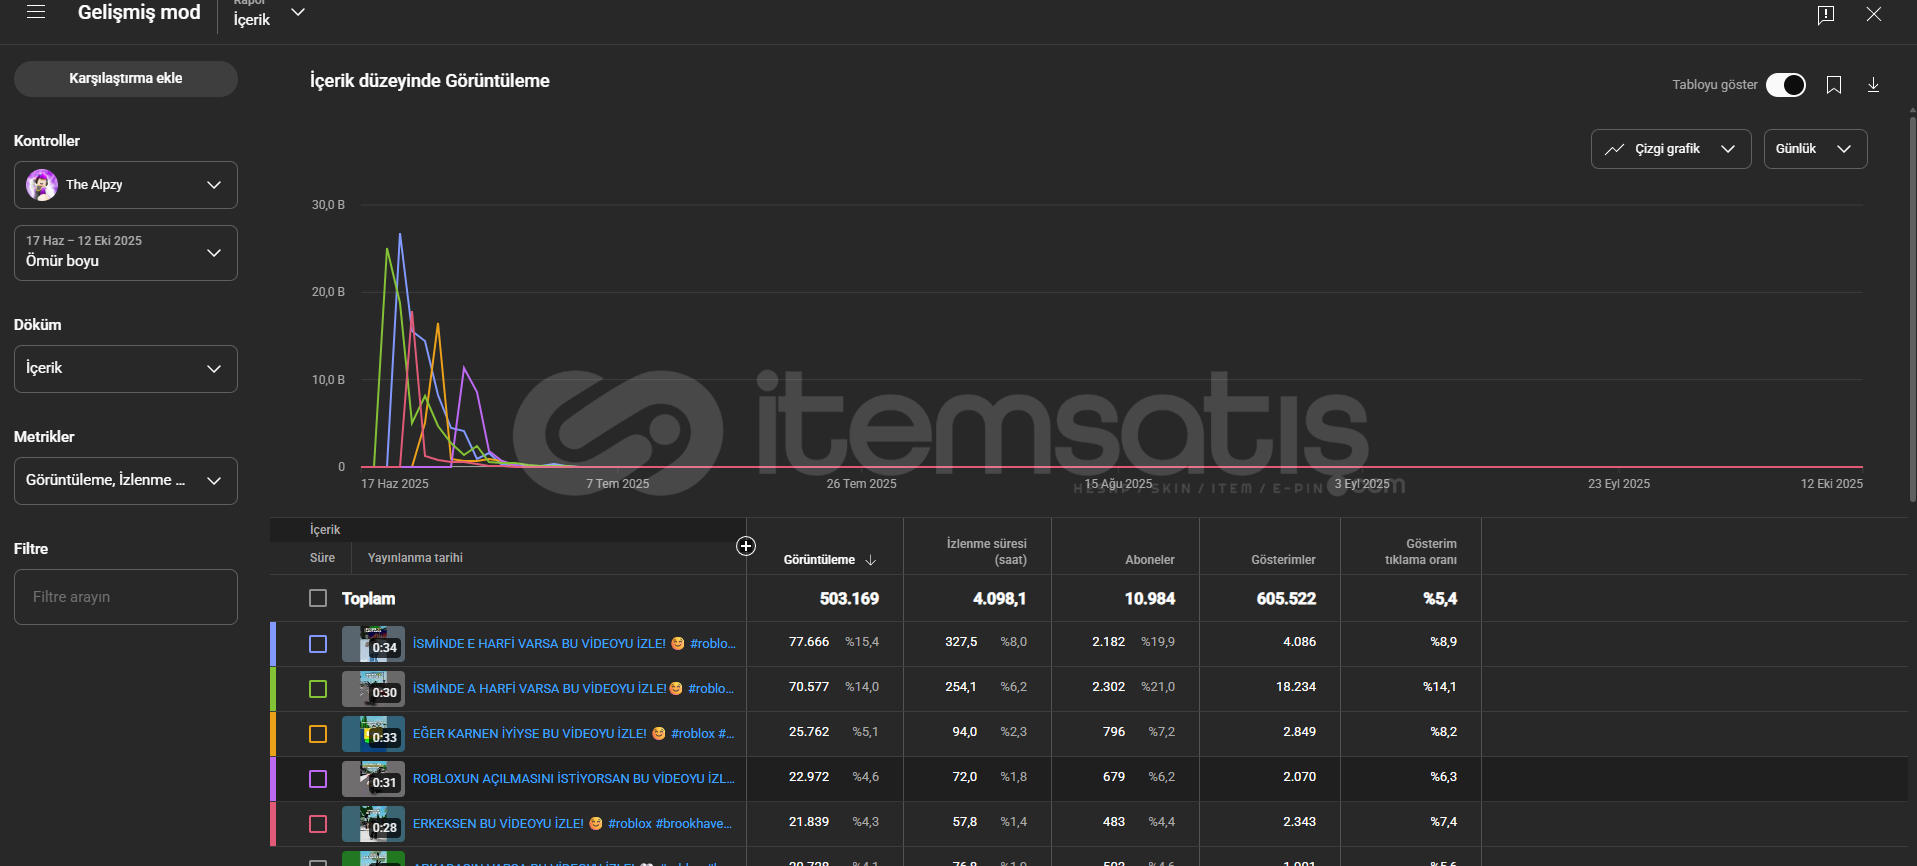
Task: Close the advanced mode panel
Action: [1873, 14]
